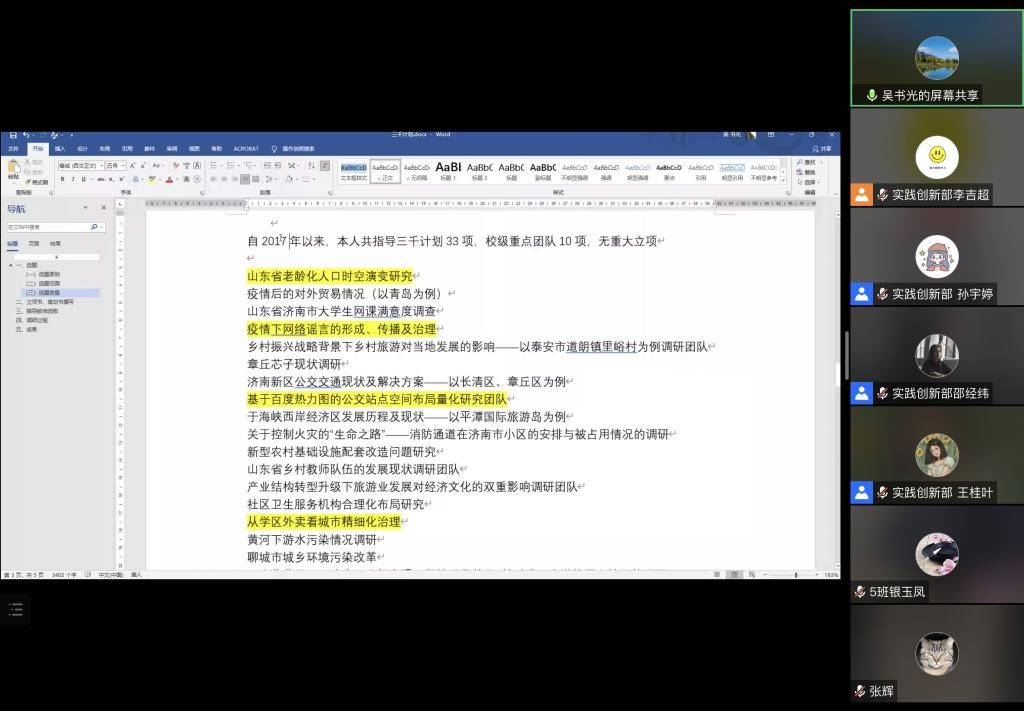Image resolution: width=1024 pixels, height=711 pixels.
Task: Click the left-side meeting menu icon
Action: coord(15,608)
